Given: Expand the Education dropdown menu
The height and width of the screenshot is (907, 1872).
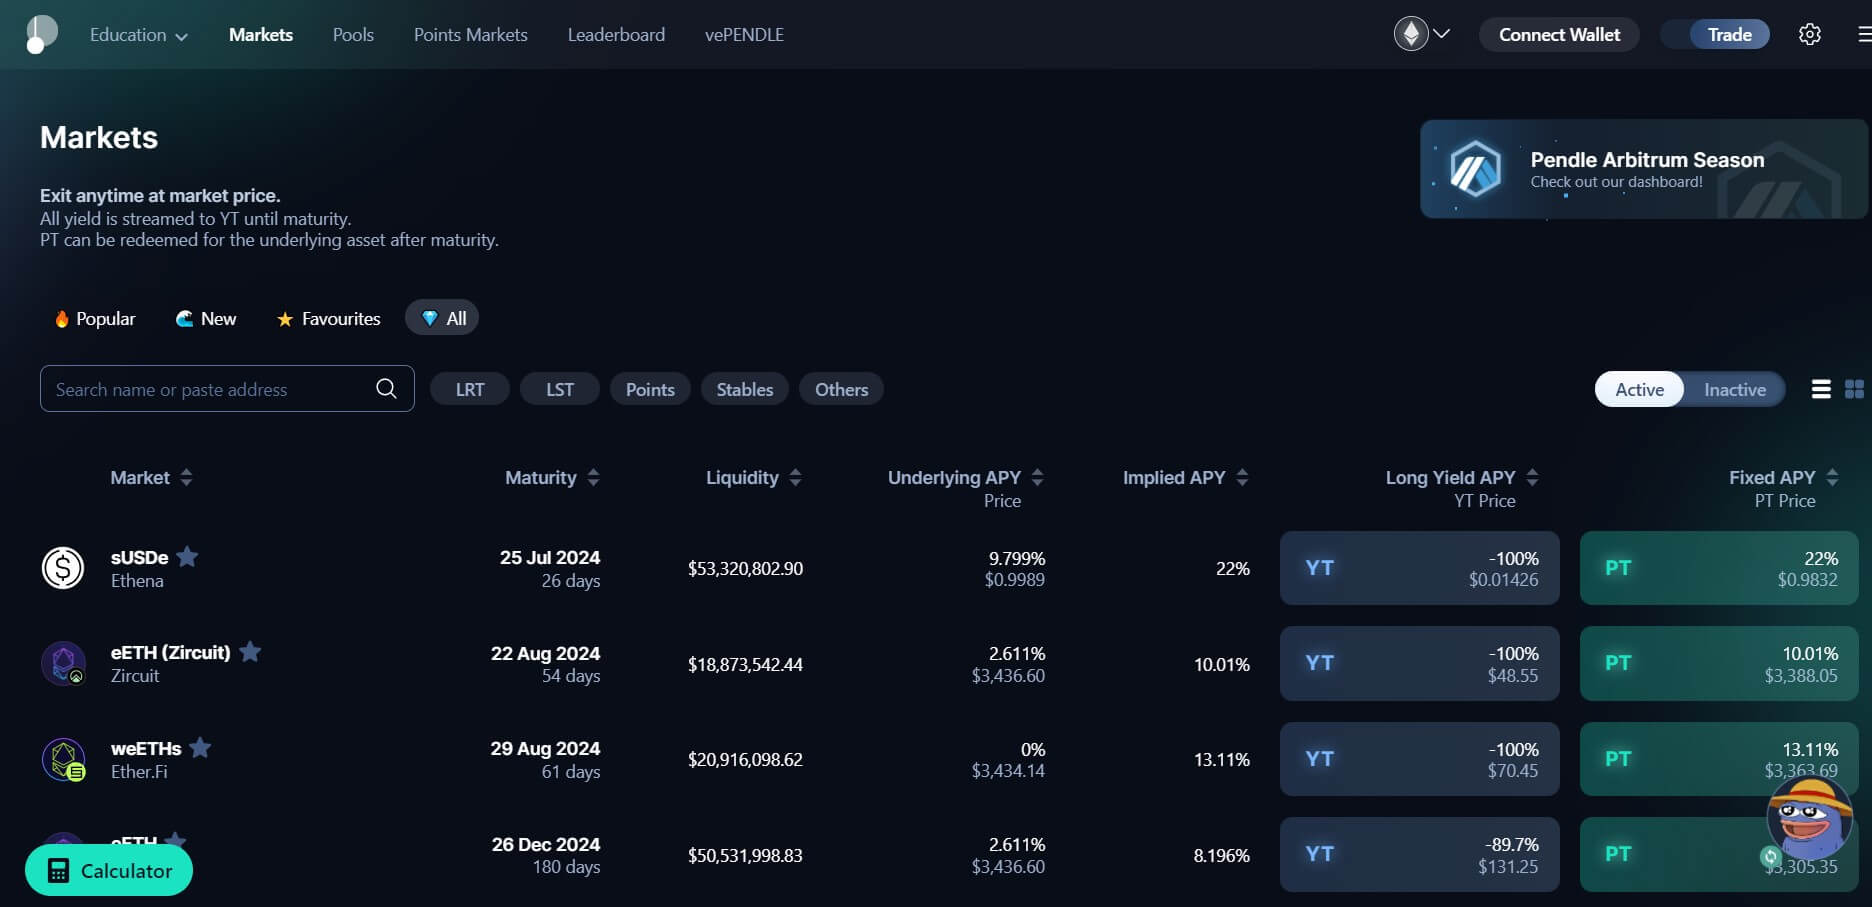Looking at the screenshot, I should 138,35.
